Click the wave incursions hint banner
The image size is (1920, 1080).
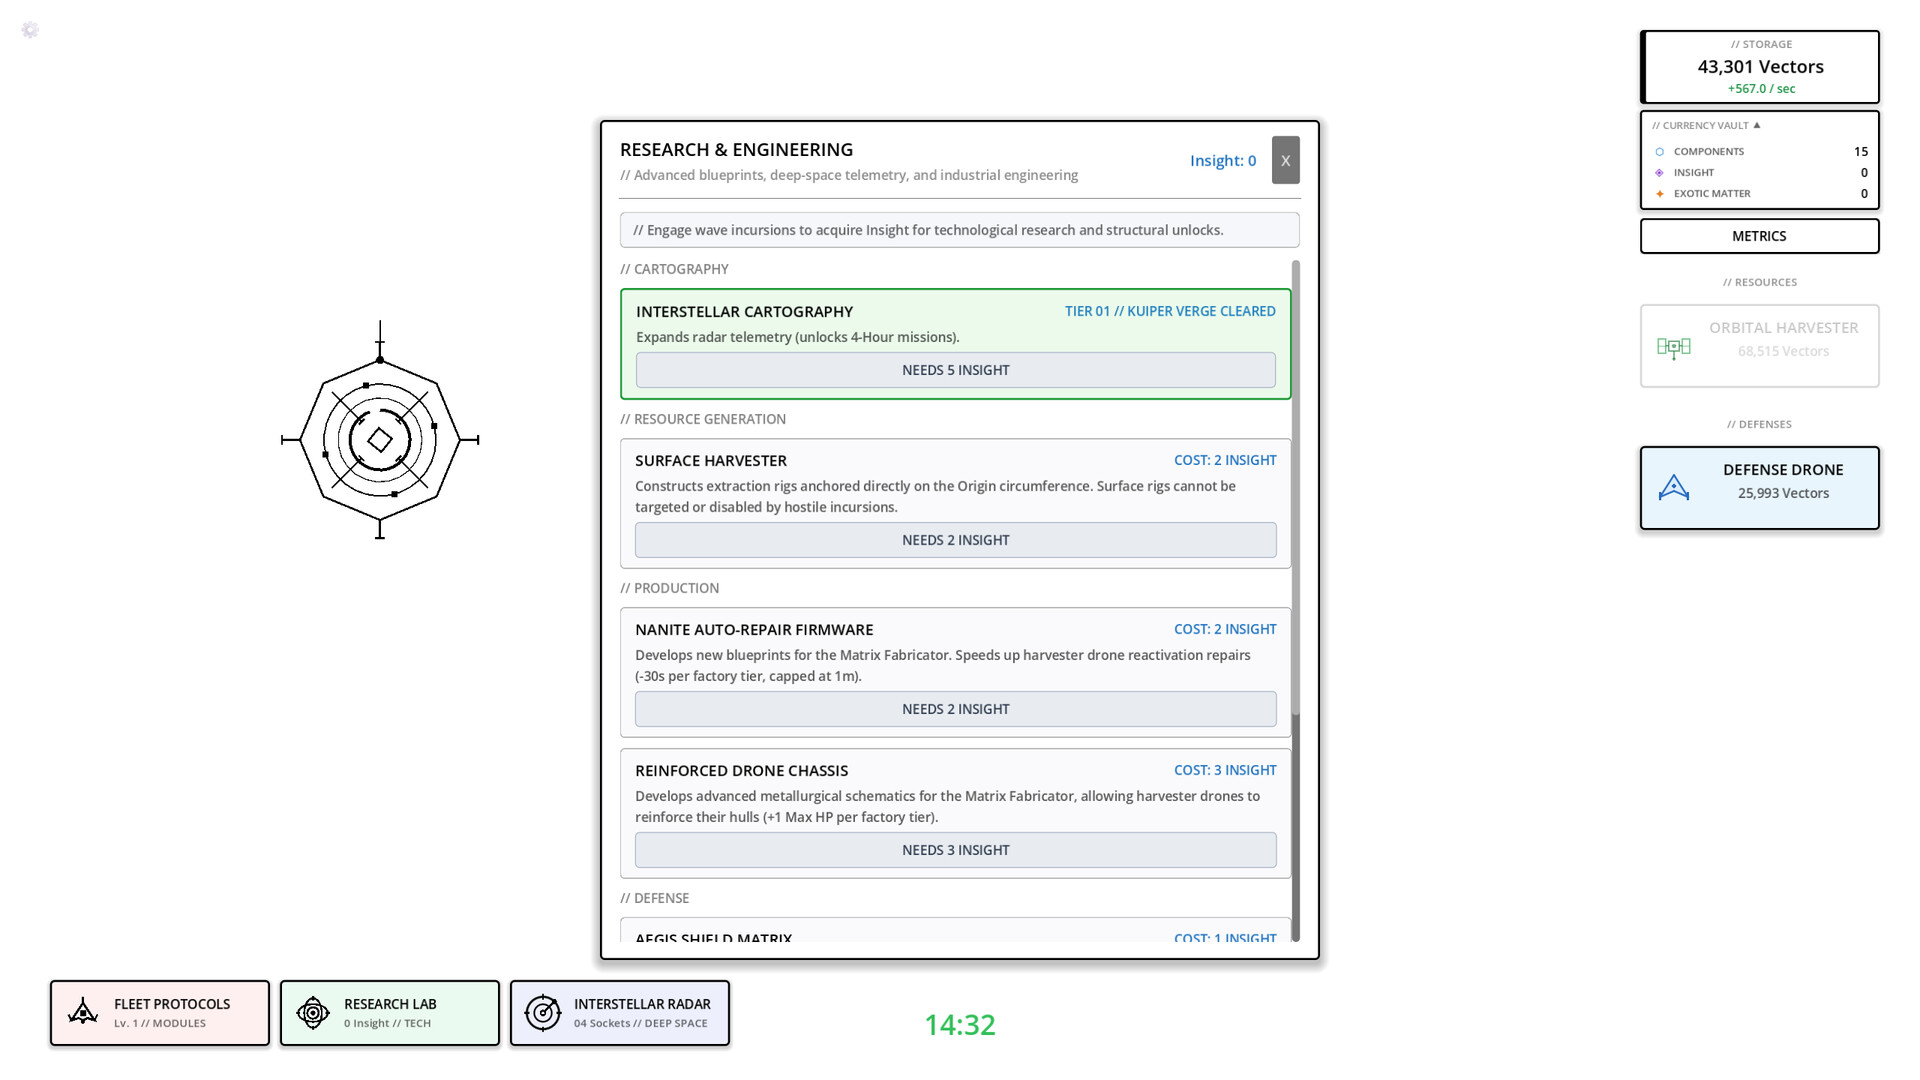point(959,230)
